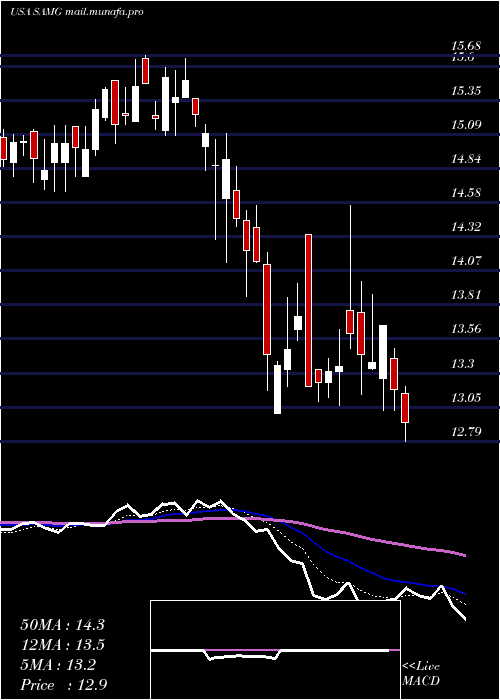The width and height of the screenshot is (500, 700).
Task: Select the 12.79 price axis label
Action: (466, 432)
